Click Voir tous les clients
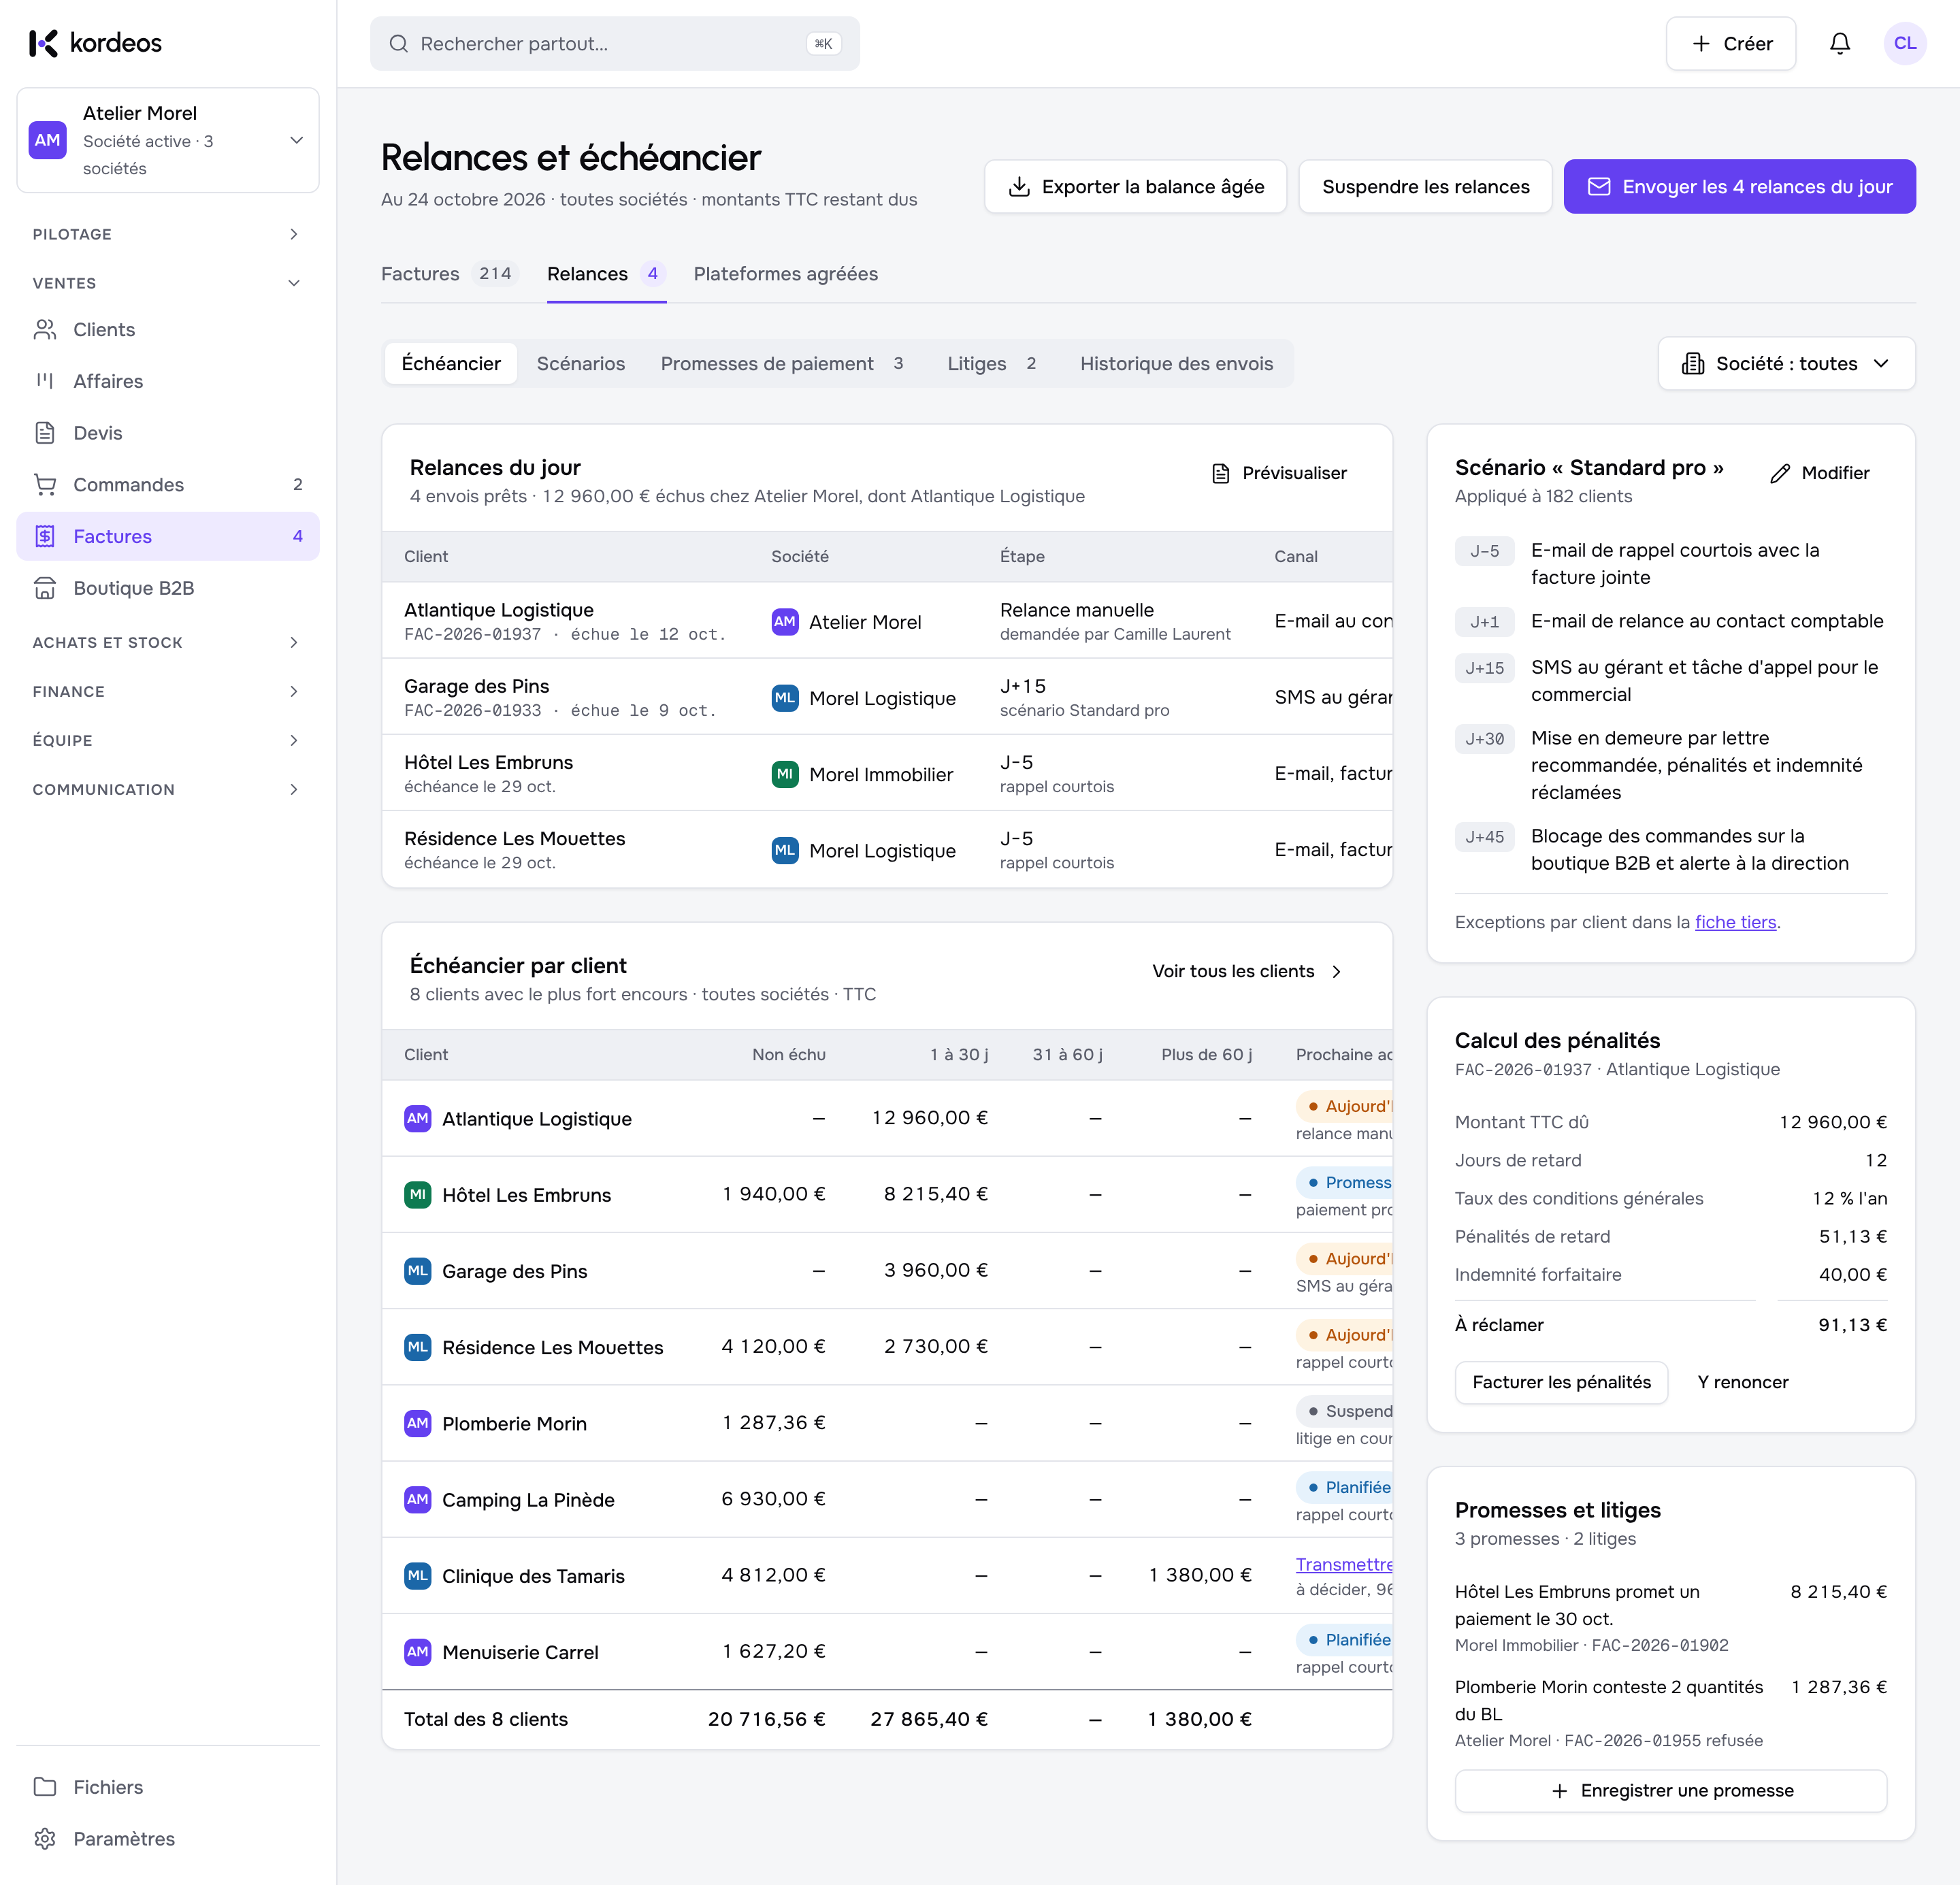Viewport: 1960px width, 1885px height. (x=1247, y=971)
